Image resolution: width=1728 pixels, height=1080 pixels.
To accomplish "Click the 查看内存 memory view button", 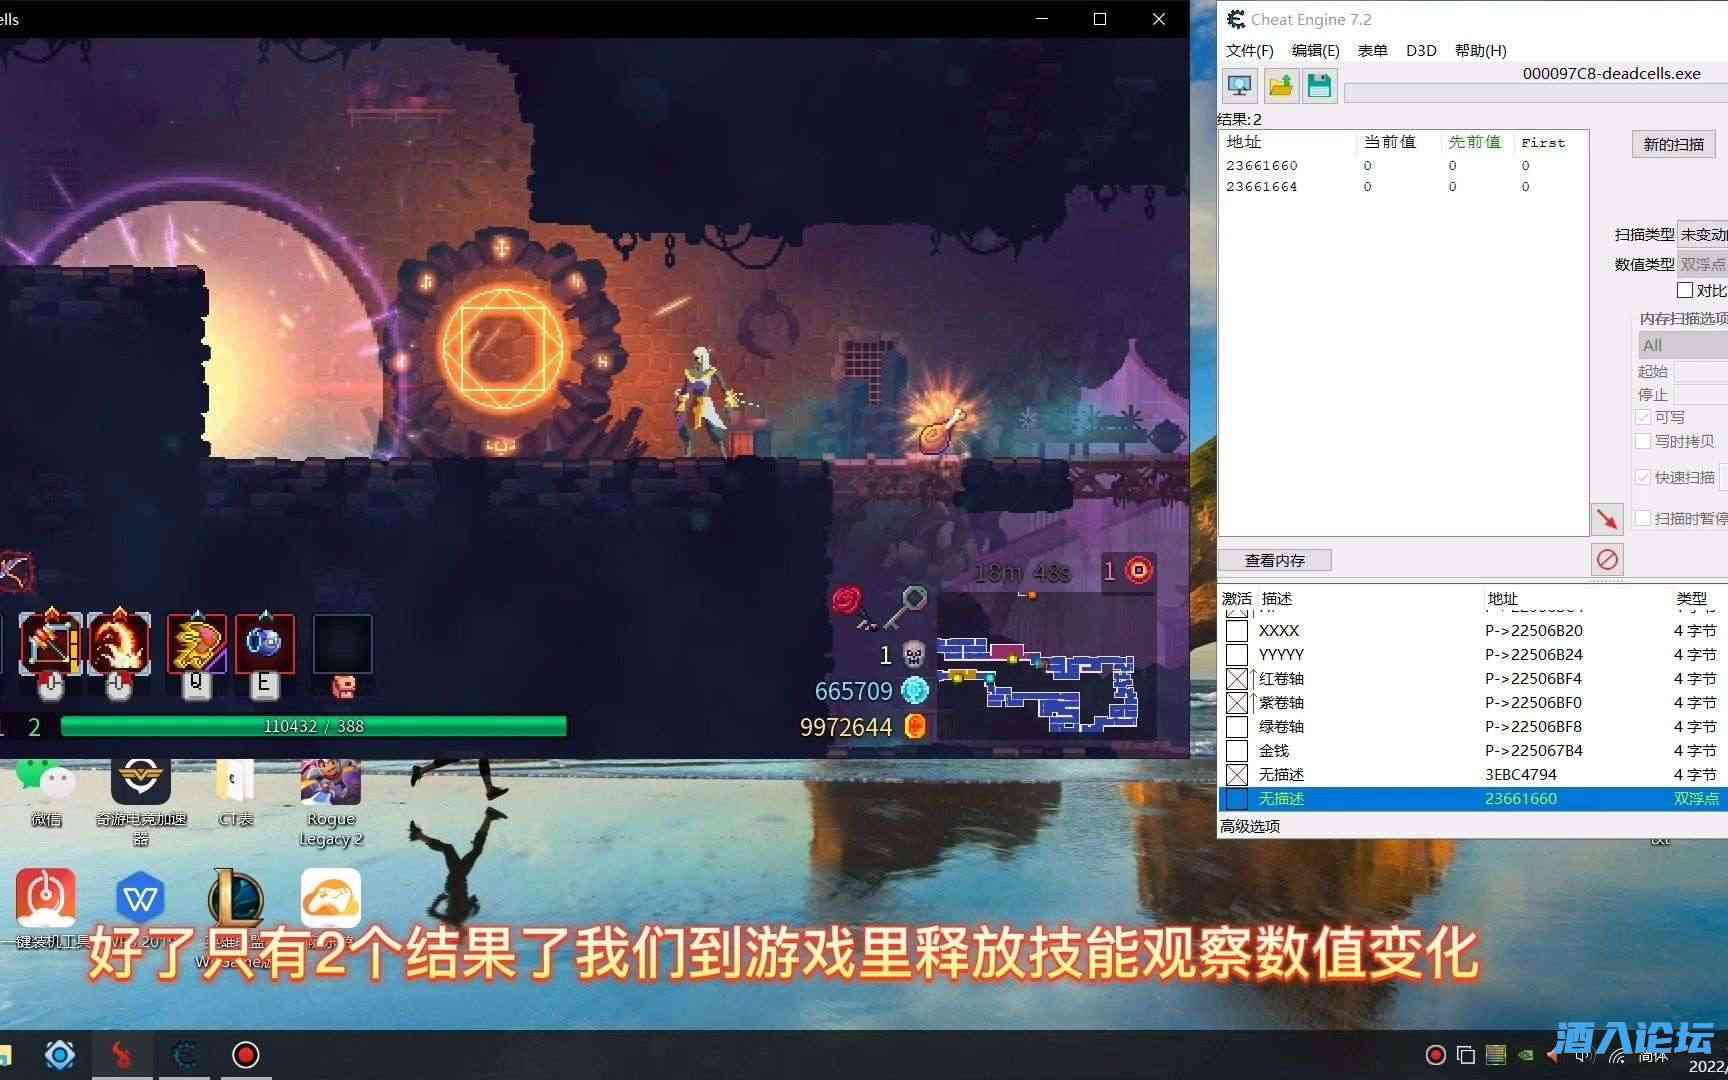I will click(1273, 559).
